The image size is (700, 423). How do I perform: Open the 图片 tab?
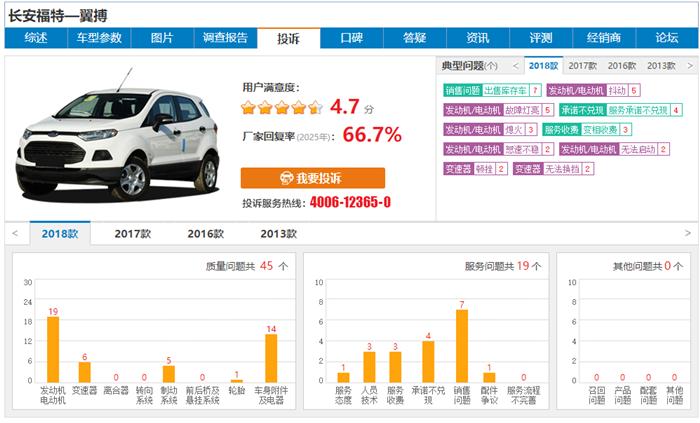162,38
